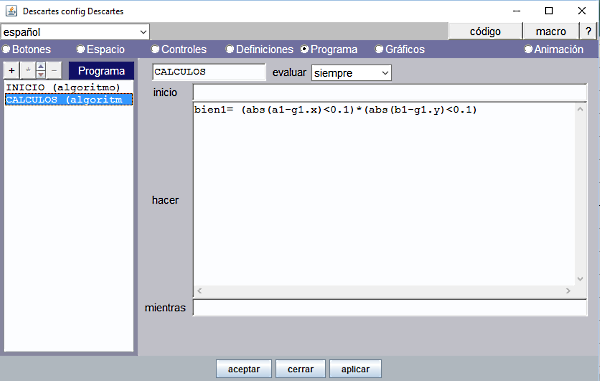Move selected item down with arrow
This screenshot has width=600, height=381.
click(41, 74)
